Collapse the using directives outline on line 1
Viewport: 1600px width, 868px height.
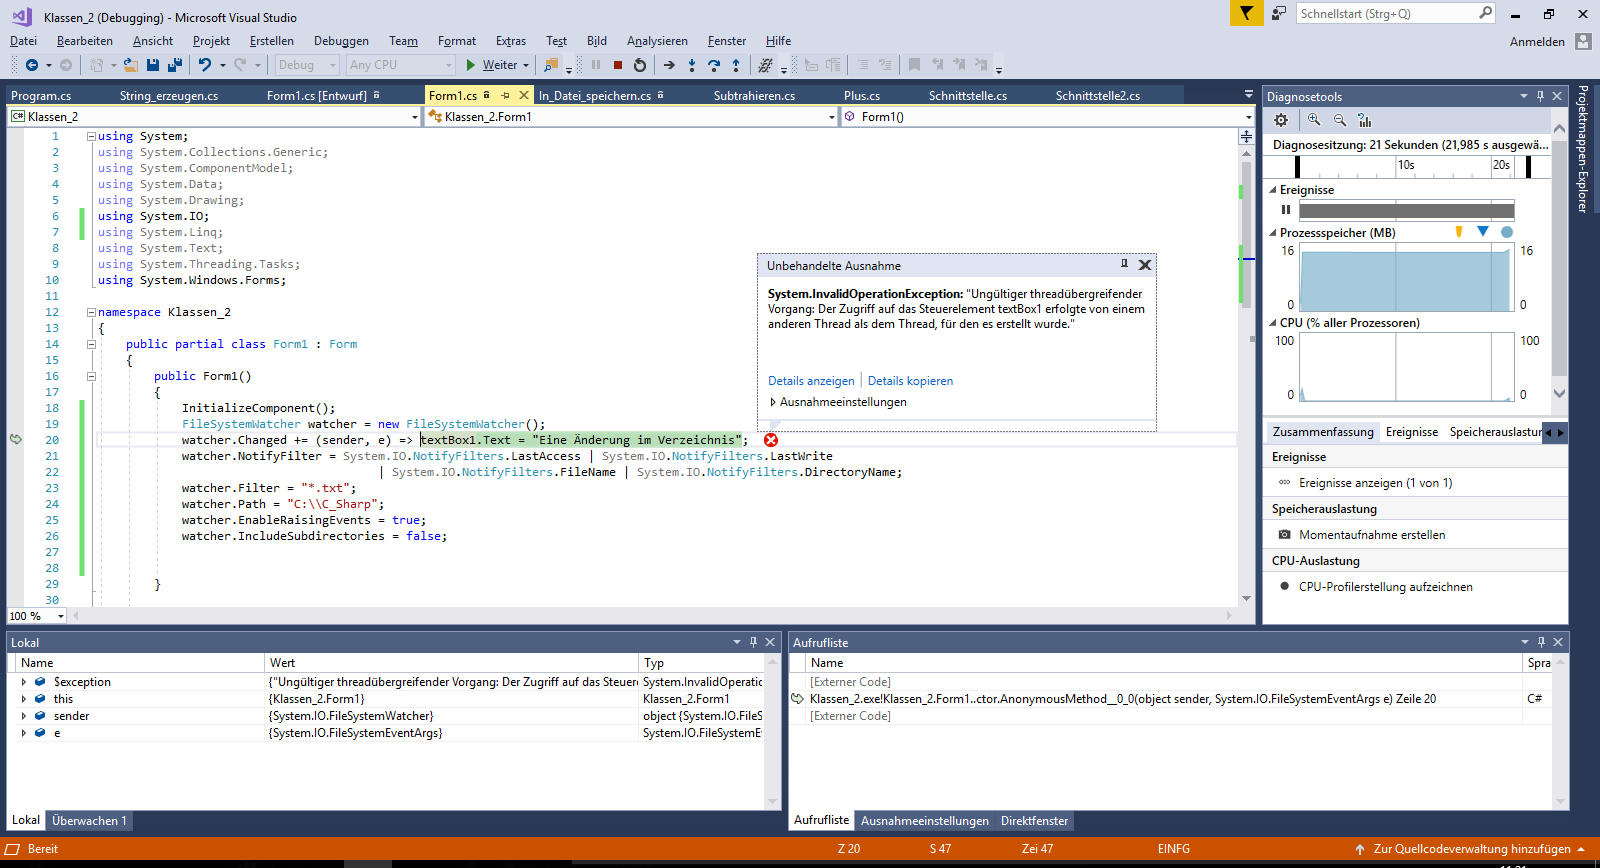point(91,136)
